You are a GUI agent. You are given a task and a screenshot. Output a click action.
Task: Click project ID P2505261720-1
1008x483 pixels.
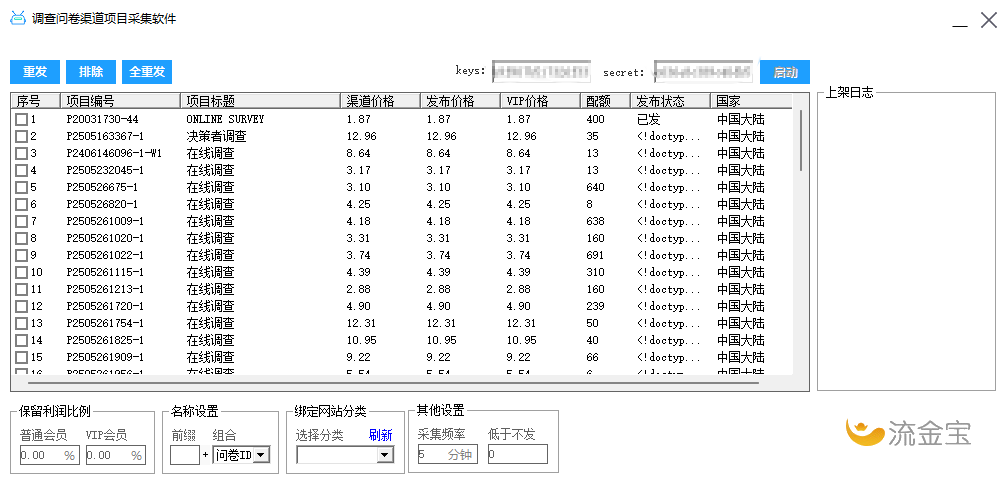pyautogui.click(x=105, y=307)
